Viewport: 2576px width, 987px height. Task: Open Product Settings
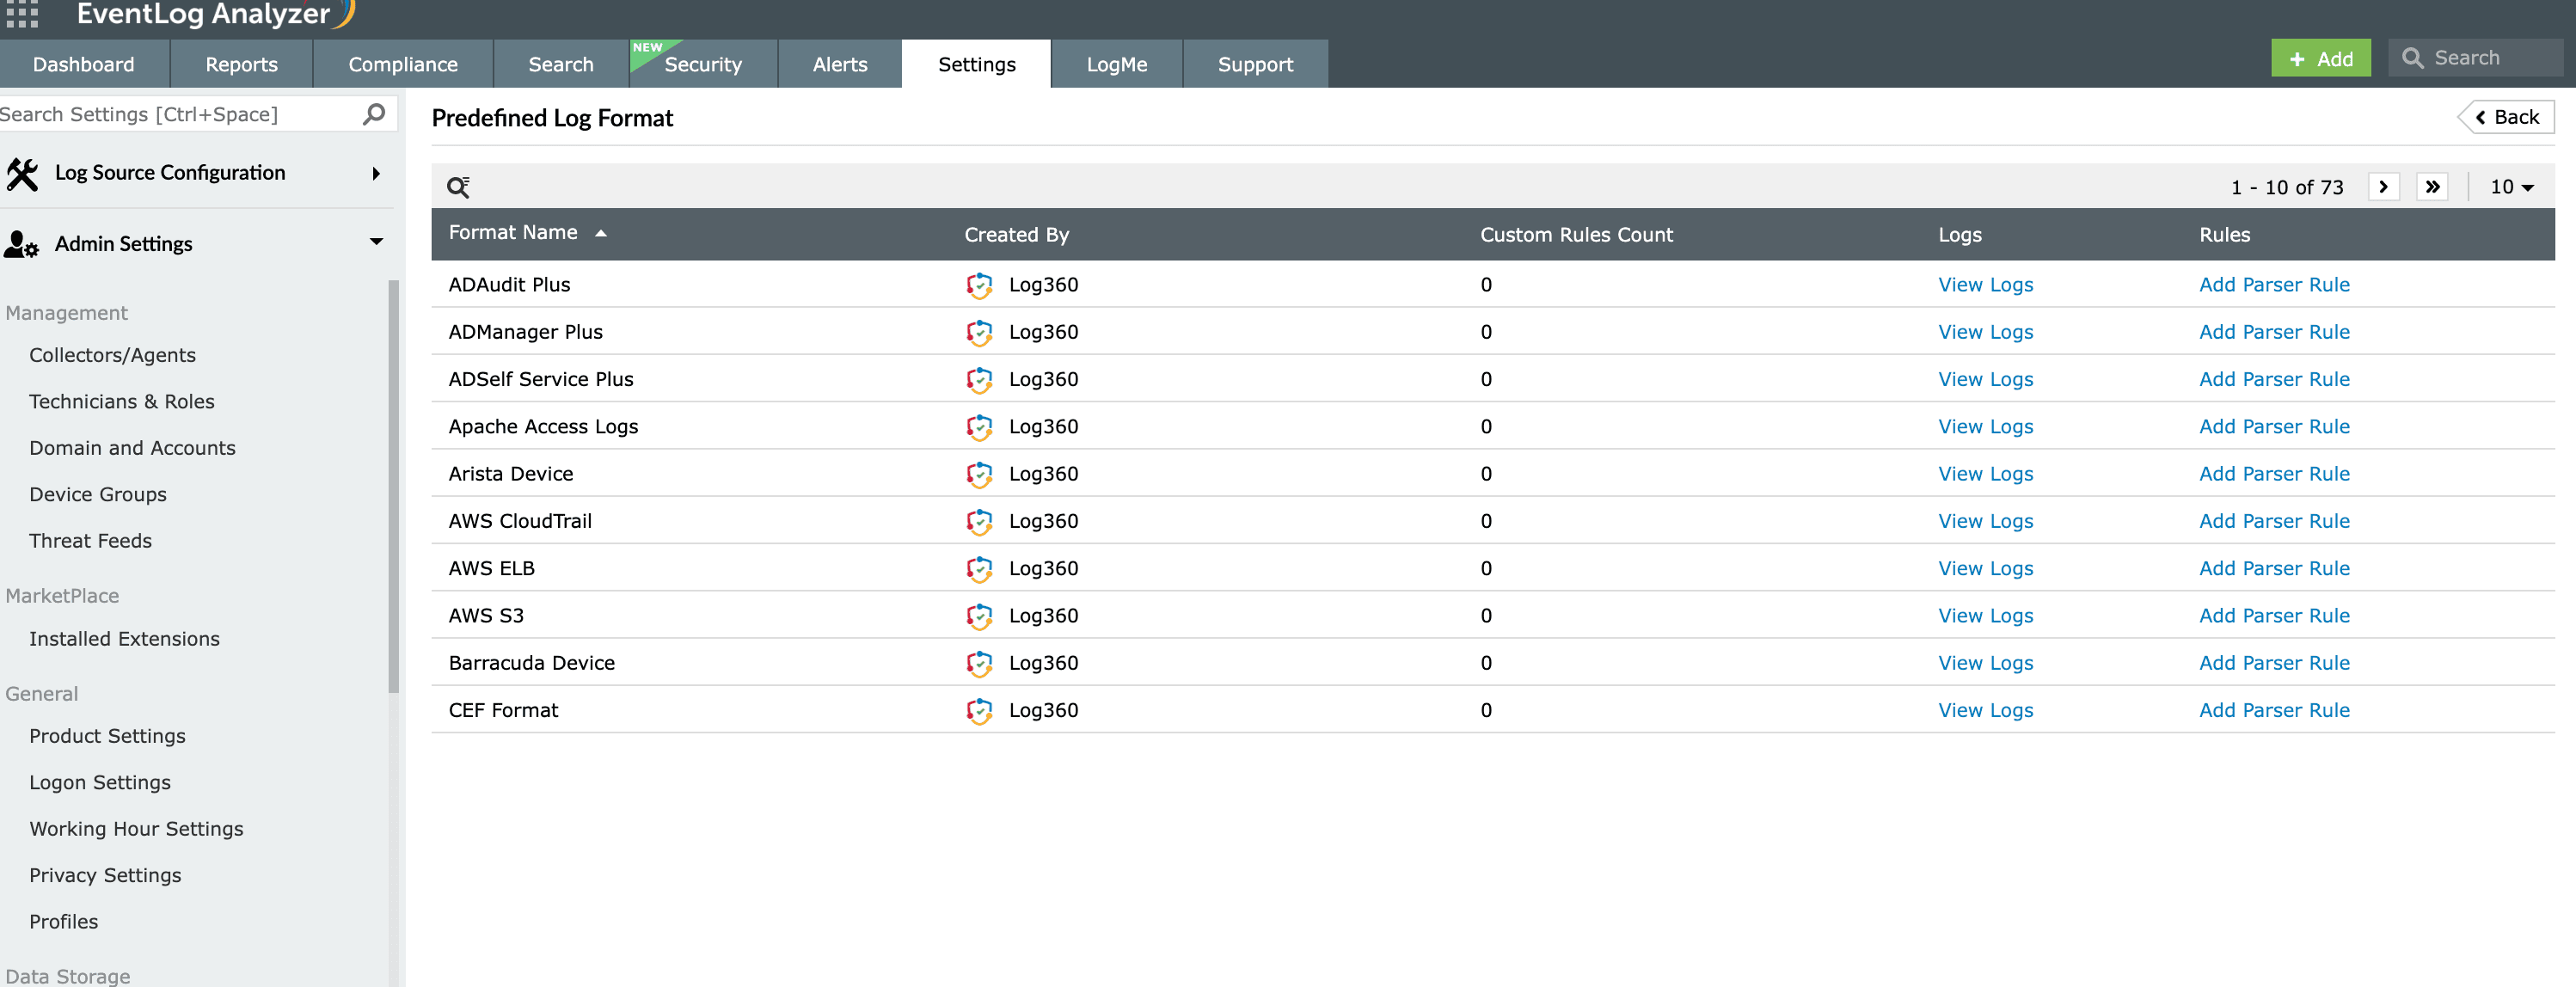tap(107, 736)
